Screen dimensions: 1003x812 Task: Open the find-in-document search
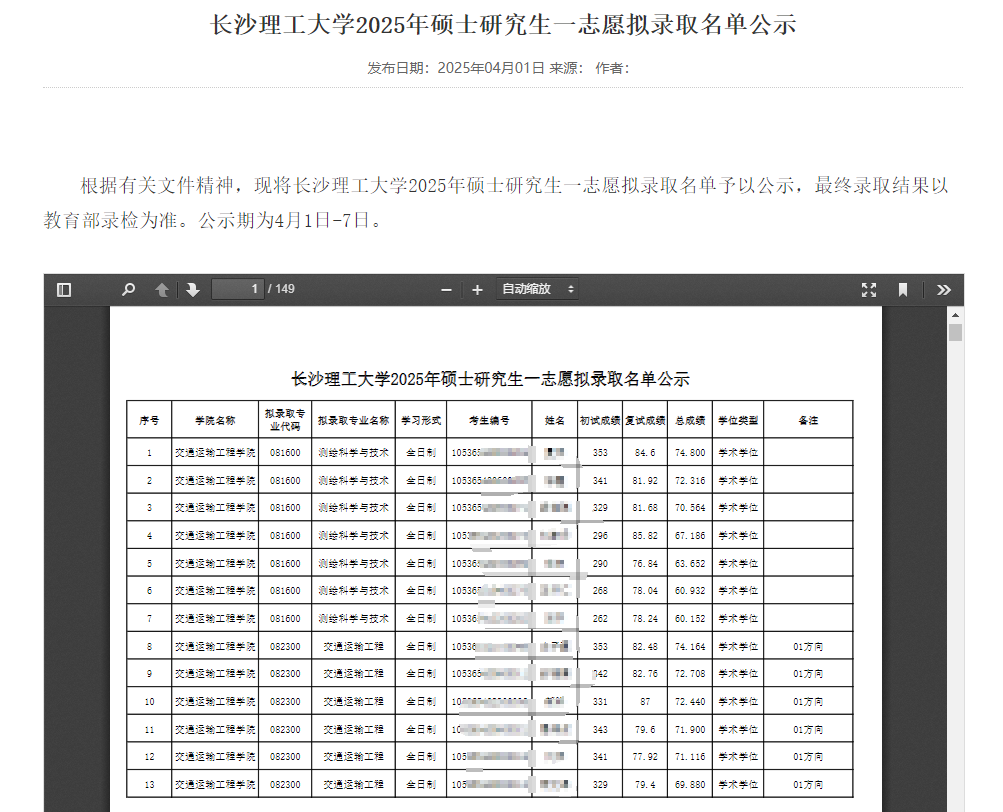(129, 290)
